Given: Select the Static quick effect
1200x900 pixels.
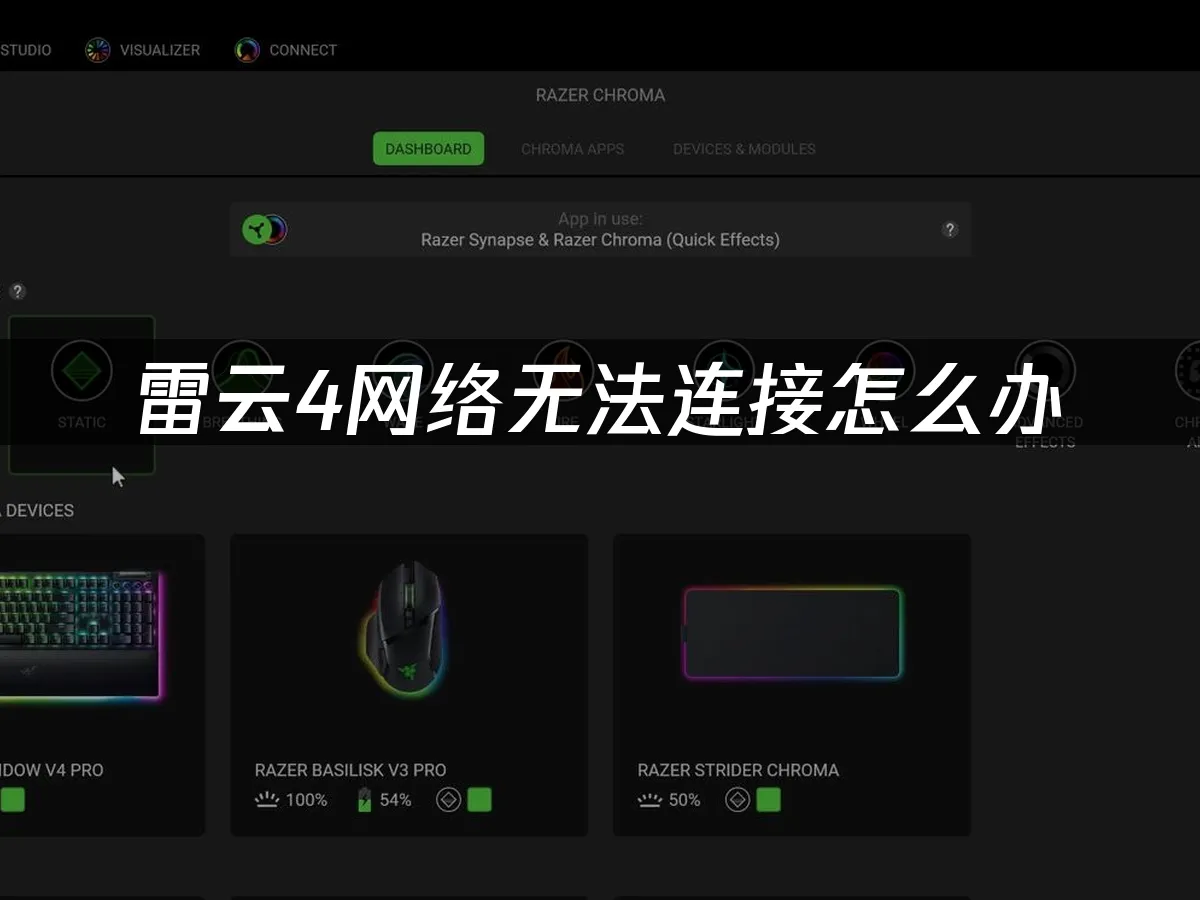Looking at the screenshot, I should [x=81, y=394].
